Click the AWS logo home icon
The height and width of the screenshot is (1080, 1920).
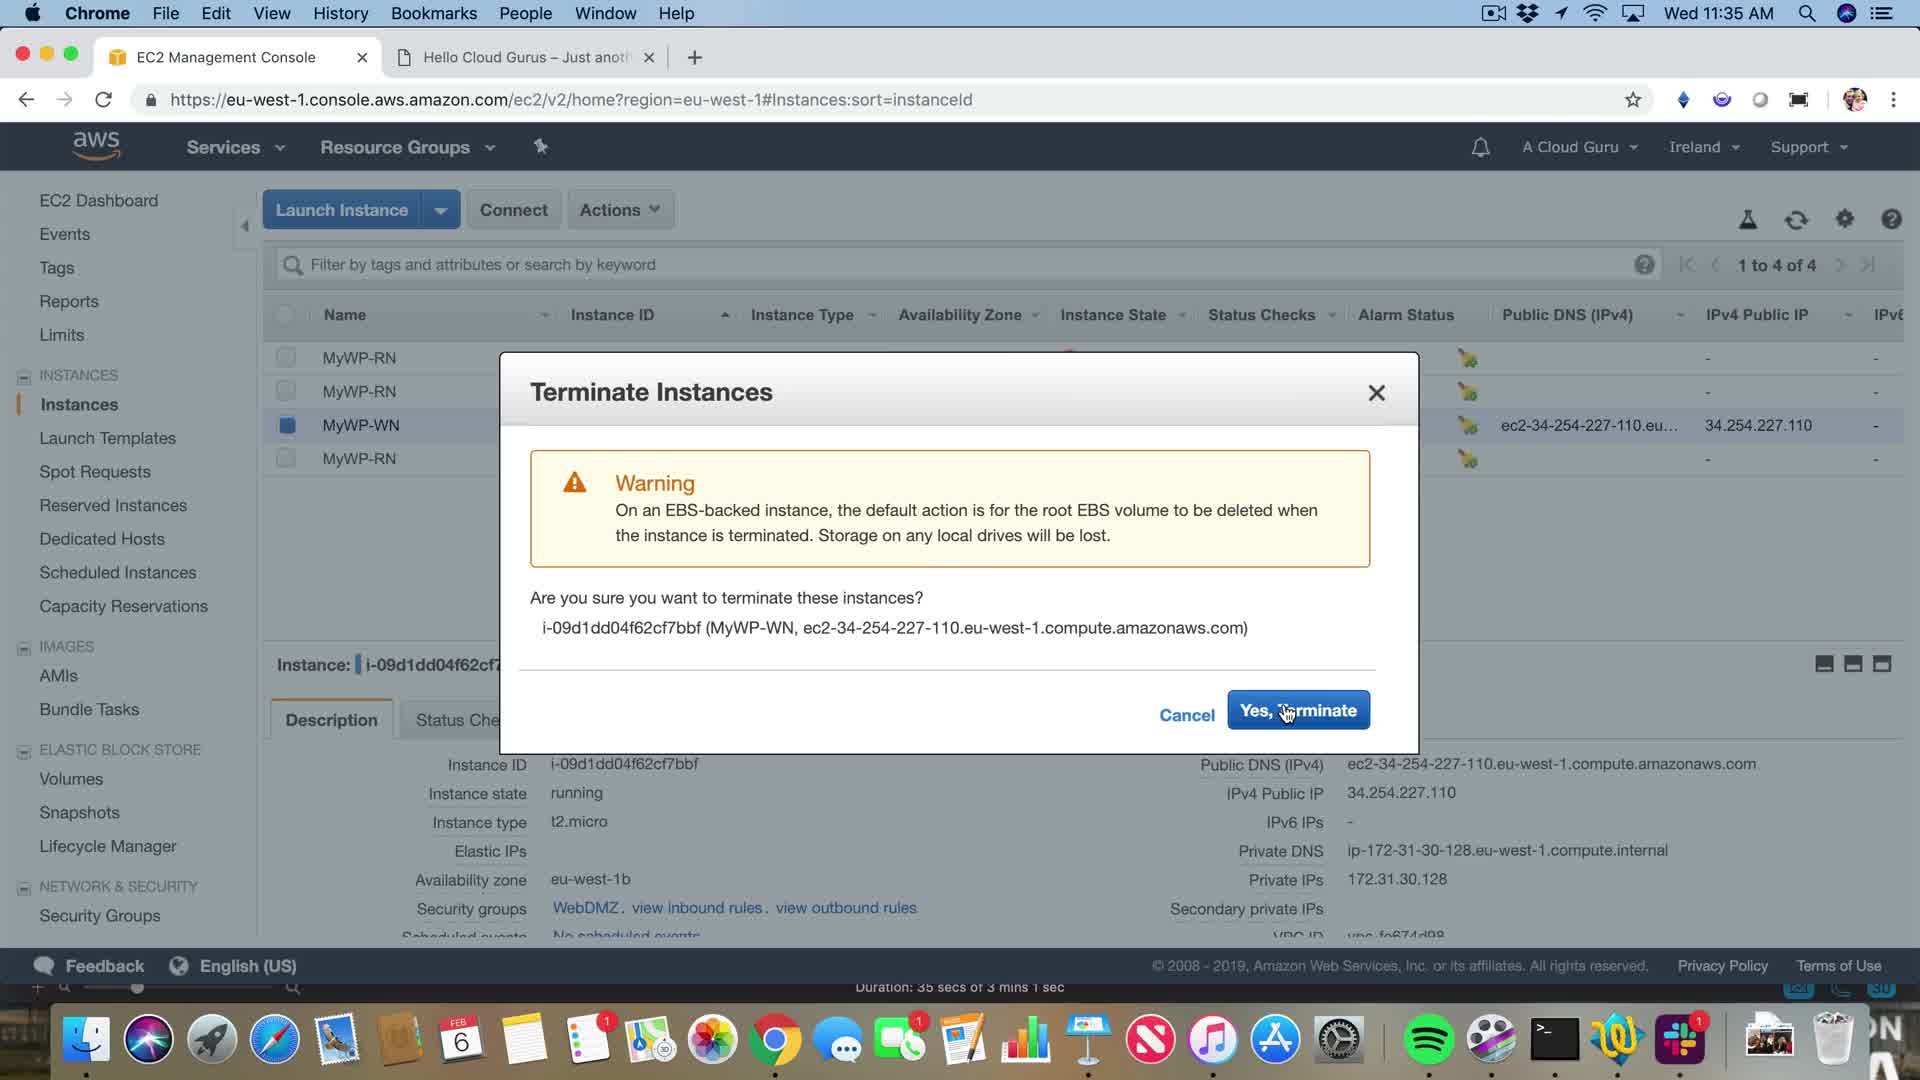click(96, 146)
